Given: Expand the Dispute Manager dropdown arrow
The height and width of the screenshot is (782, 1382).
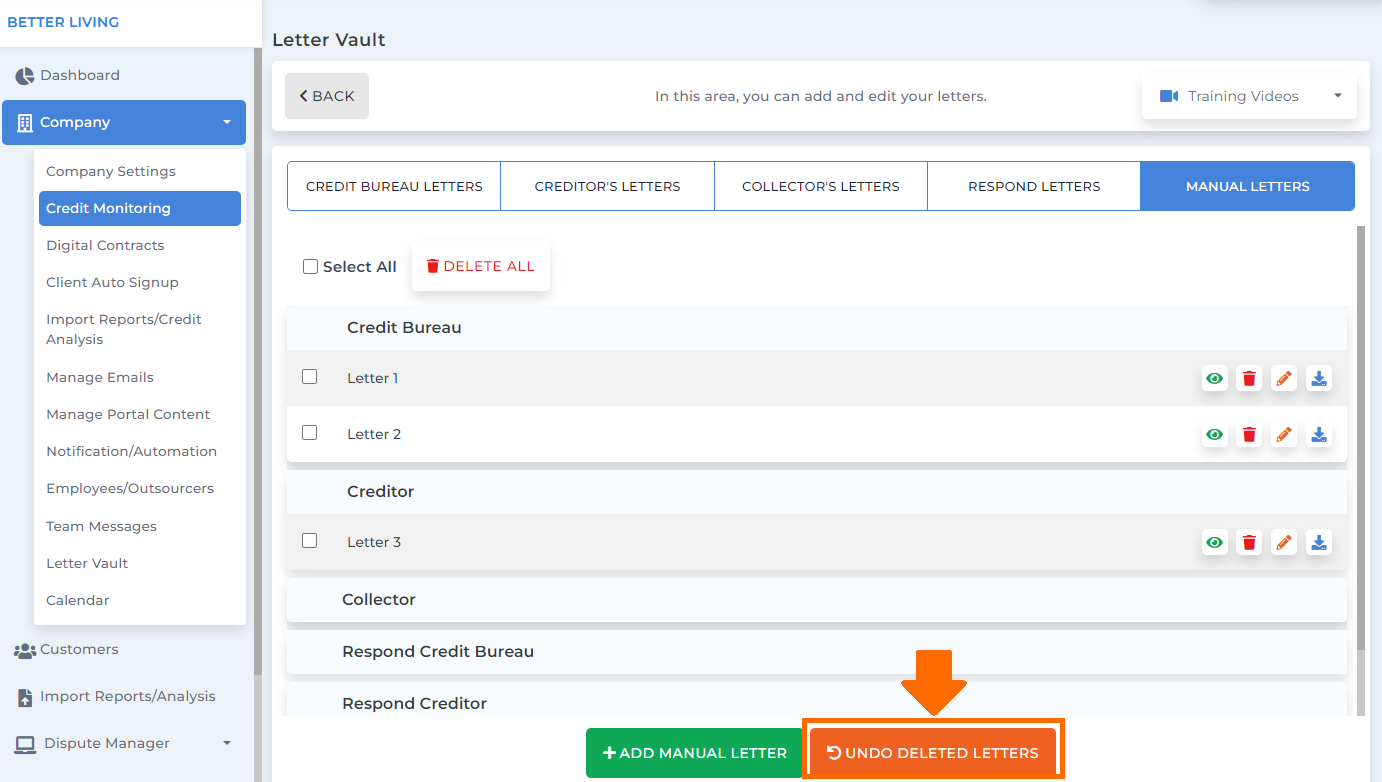Looking at the screenshot, I should click(227, 743).
